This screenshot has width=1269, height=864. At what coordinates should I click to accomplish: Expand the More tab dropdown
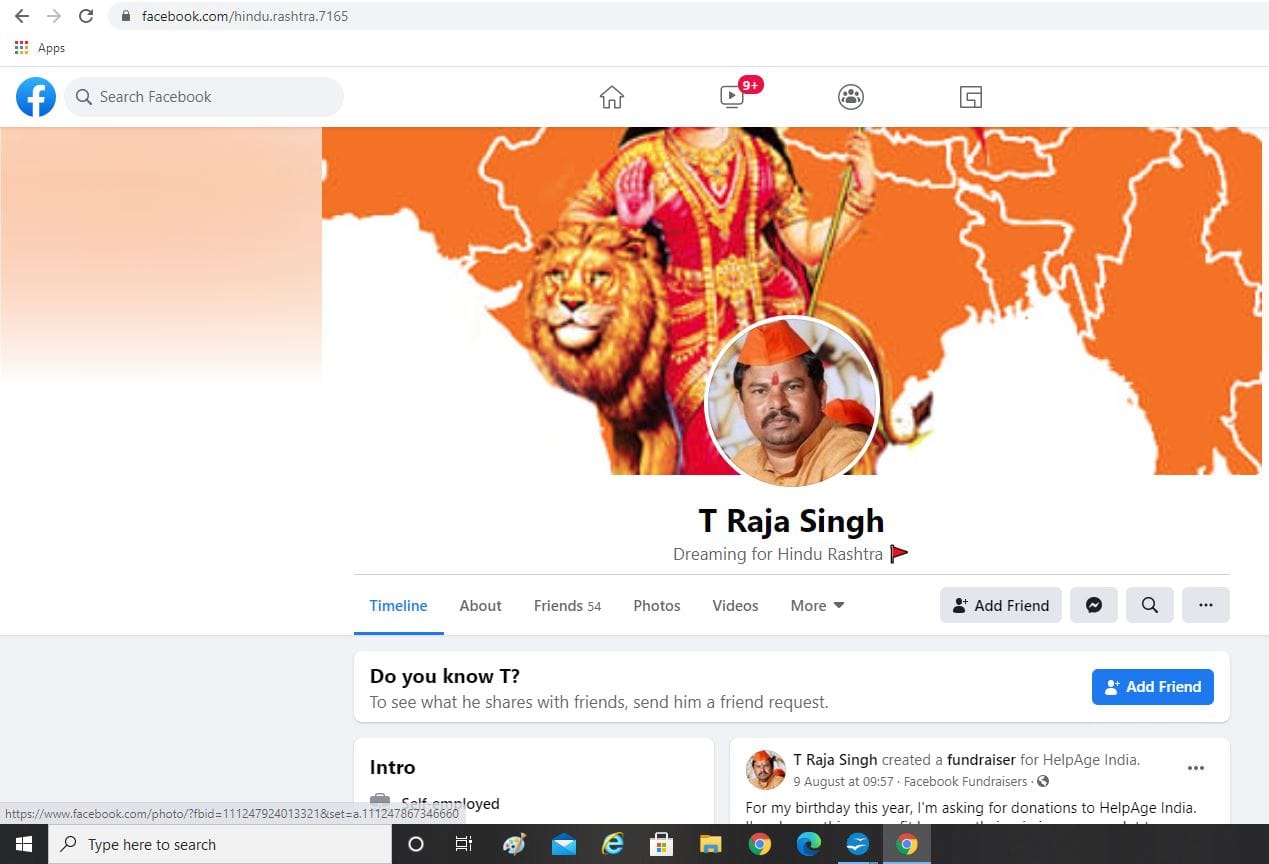(x=816, y=605)
